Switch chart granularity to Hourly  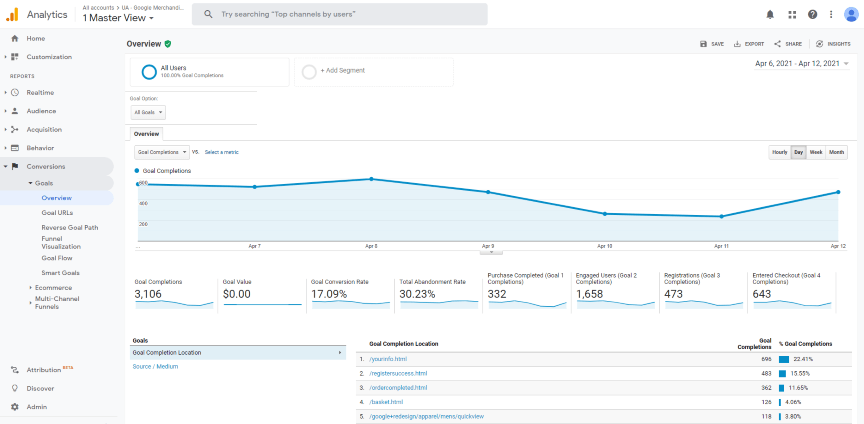(780, 153)
